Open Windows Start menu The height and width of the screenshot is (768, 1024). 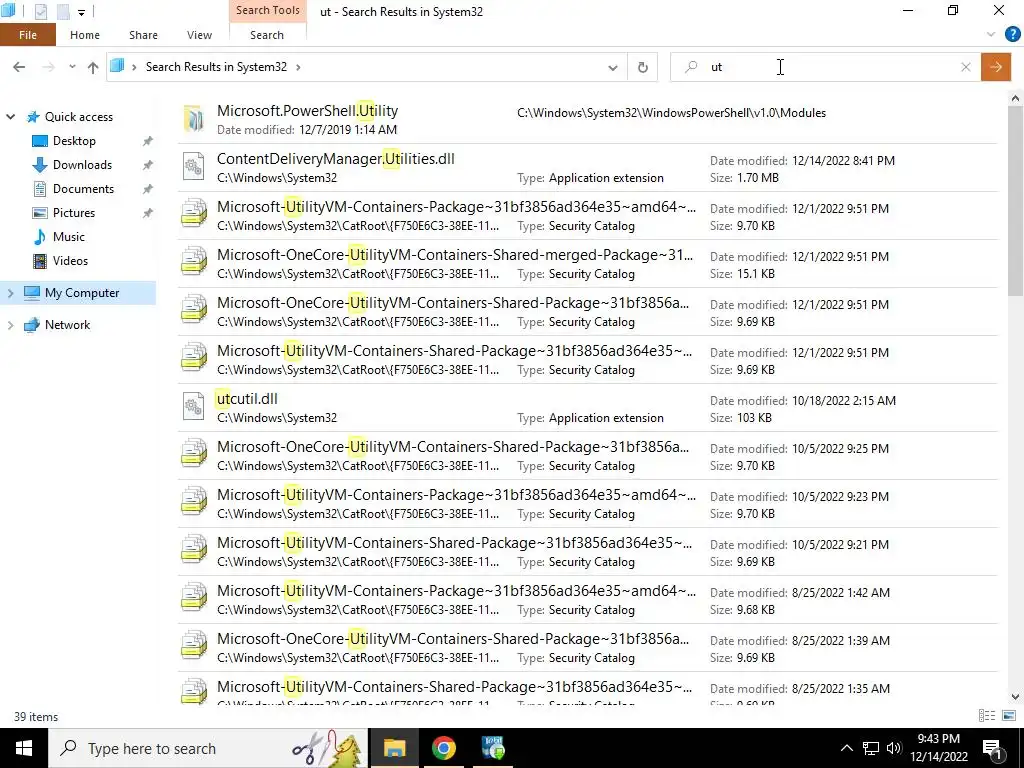(24, 748)
